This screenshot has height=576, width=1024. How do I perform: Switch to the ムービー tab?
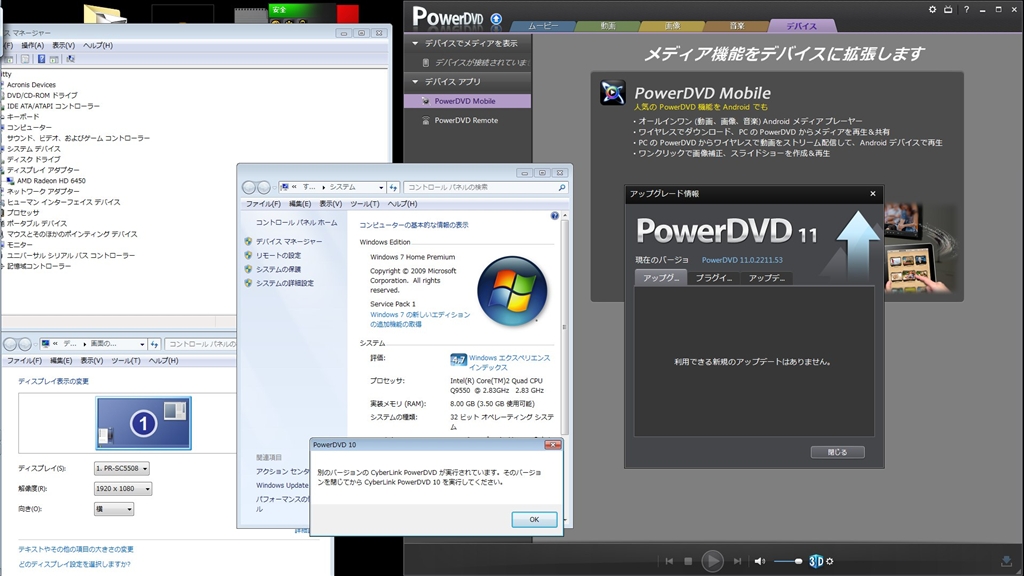[x=543, y=25]
